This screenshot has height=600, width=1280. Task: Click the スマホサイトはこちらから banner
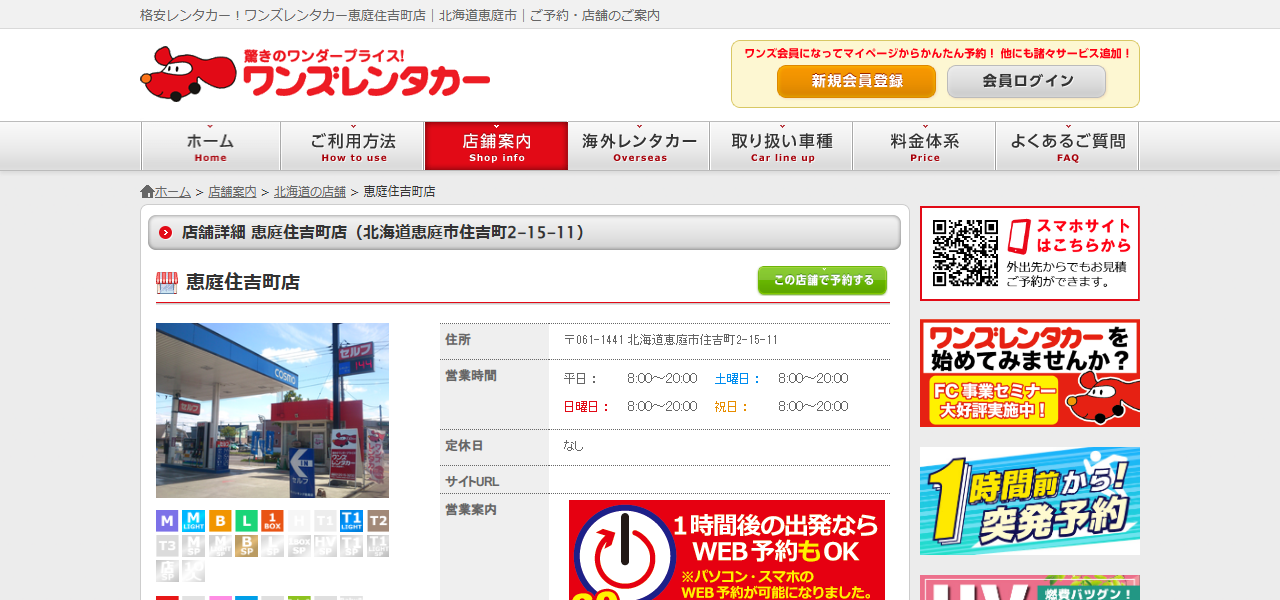(x=1030, y=253)
